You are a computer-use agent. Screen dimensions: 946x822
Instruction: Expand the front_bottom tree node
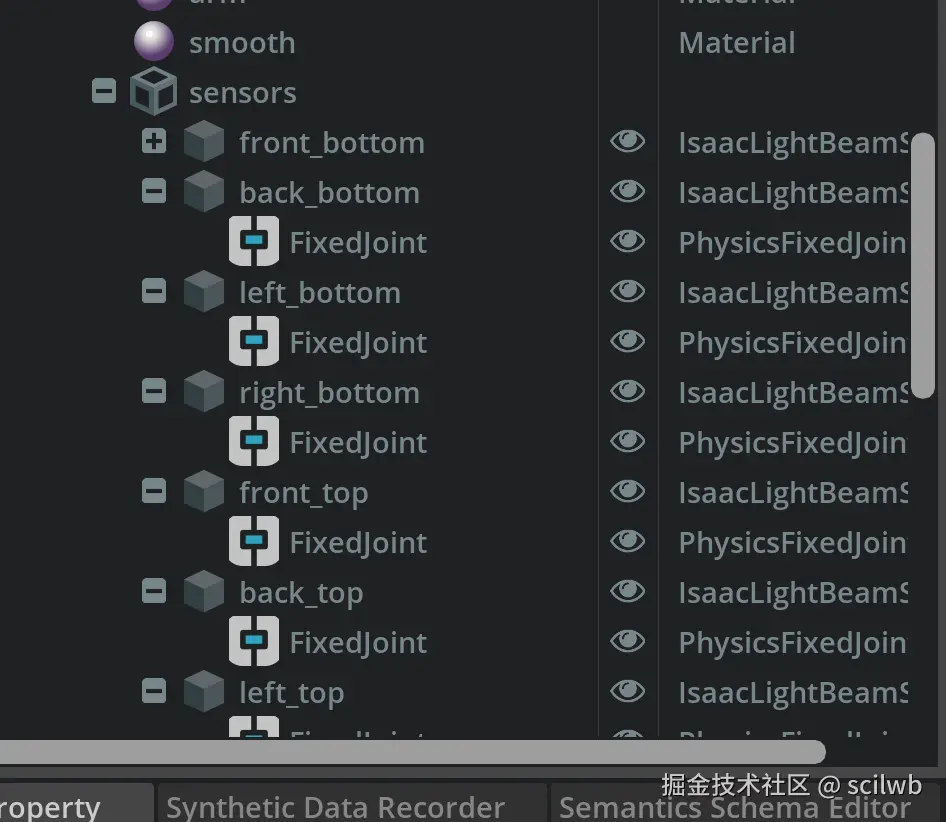pyautogui.click(x=154, y=142)
